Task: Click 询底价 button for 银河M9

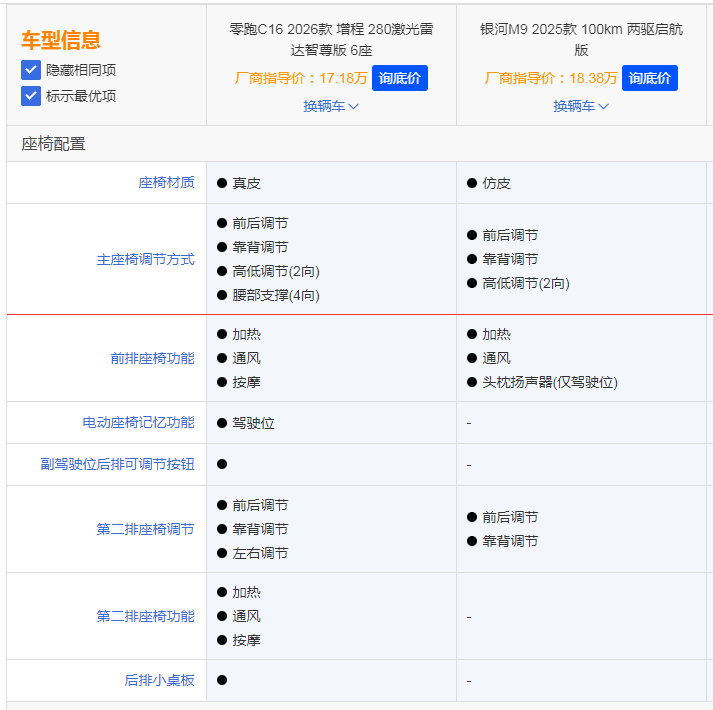Action: 649,78
